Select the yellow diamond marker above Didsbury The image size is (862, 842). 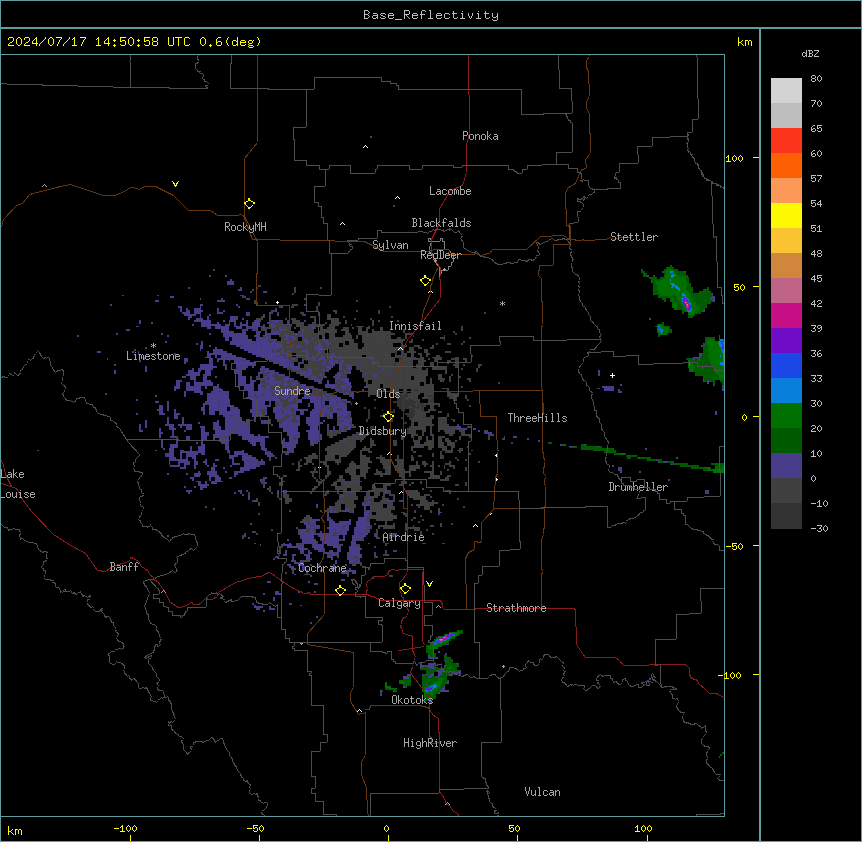(x=388, y=417)
